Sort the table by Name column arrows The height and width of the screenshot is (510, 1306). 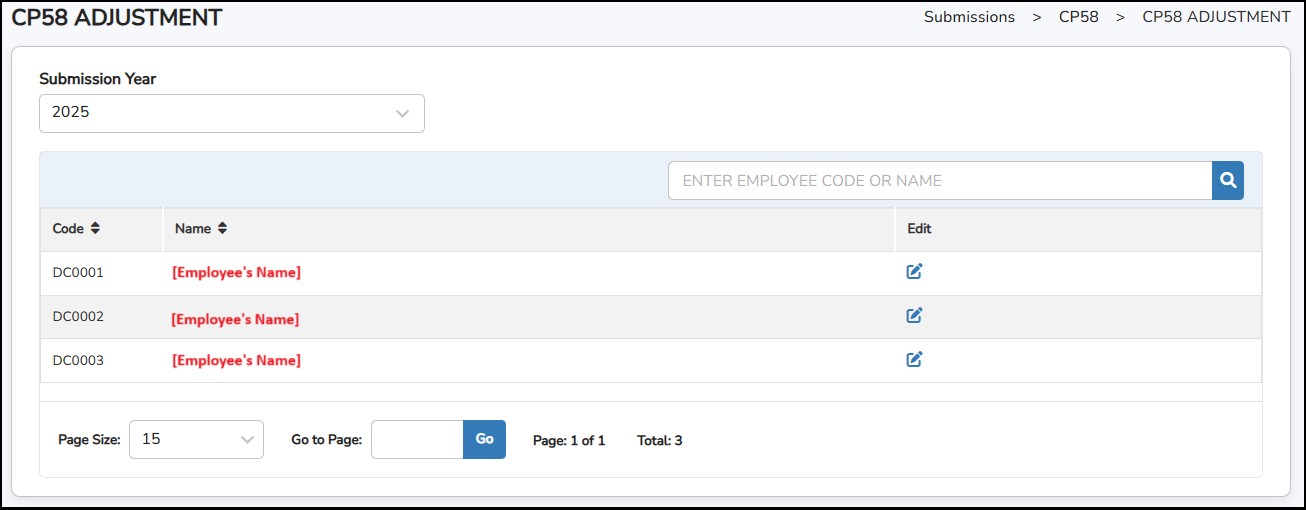coord(222,228)
